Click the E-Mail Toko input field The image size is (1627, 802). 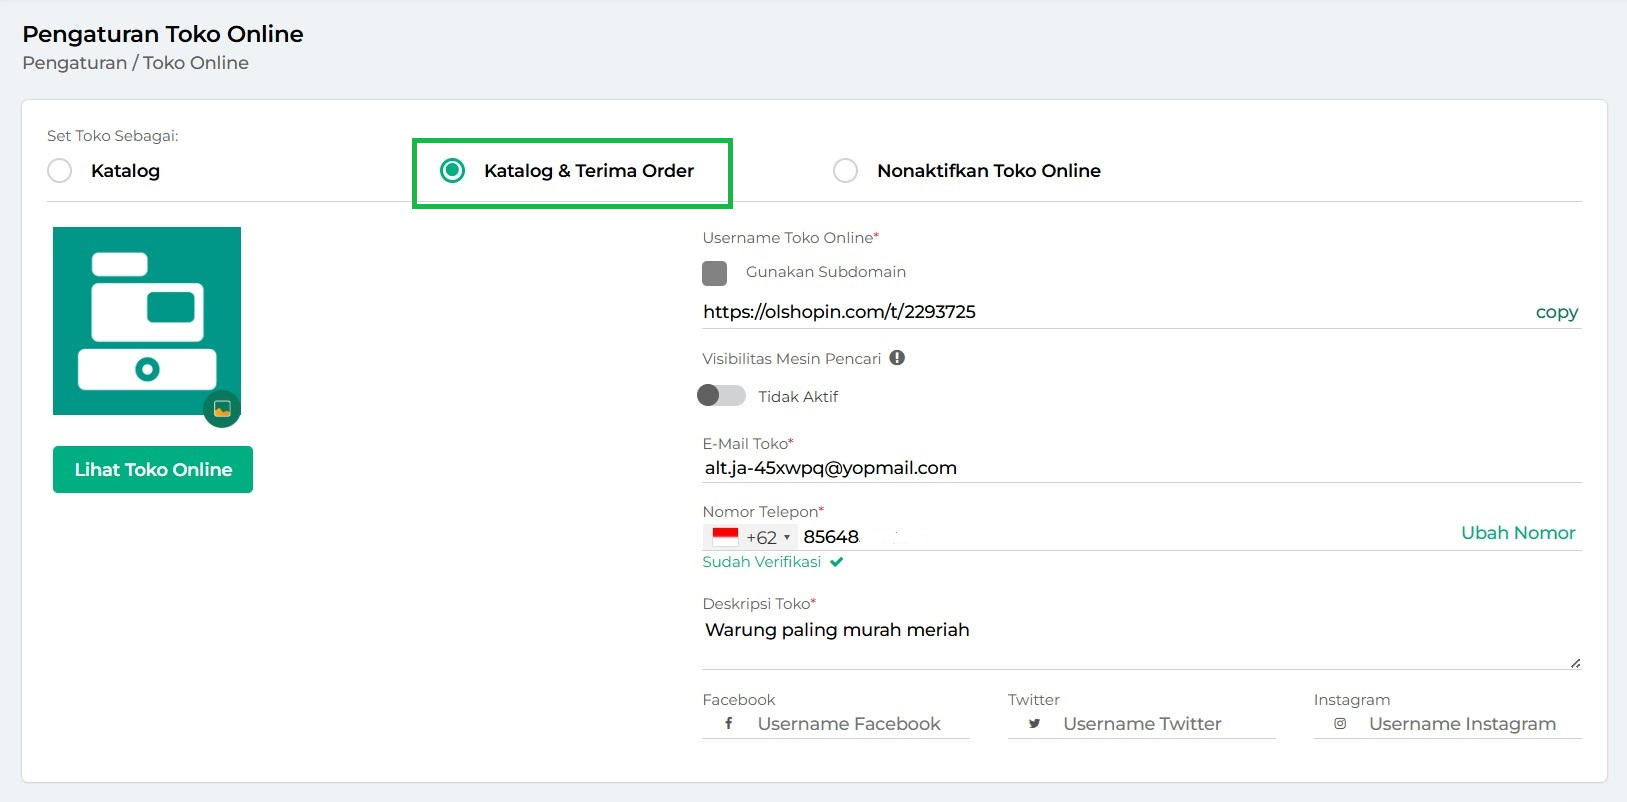click(1140, 468)
